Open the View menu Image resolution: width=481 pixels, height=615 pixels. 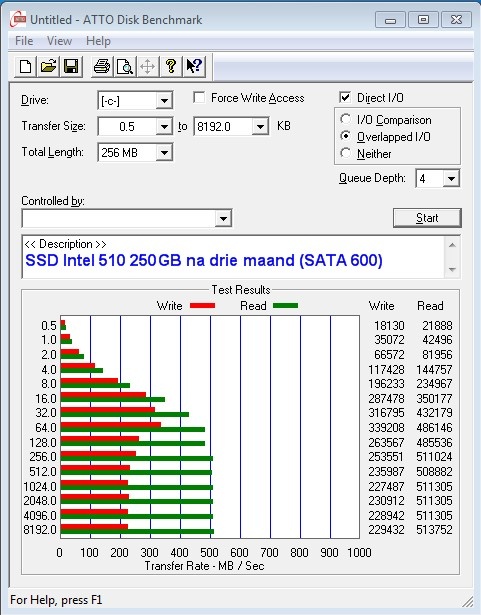tap(59, 41)
